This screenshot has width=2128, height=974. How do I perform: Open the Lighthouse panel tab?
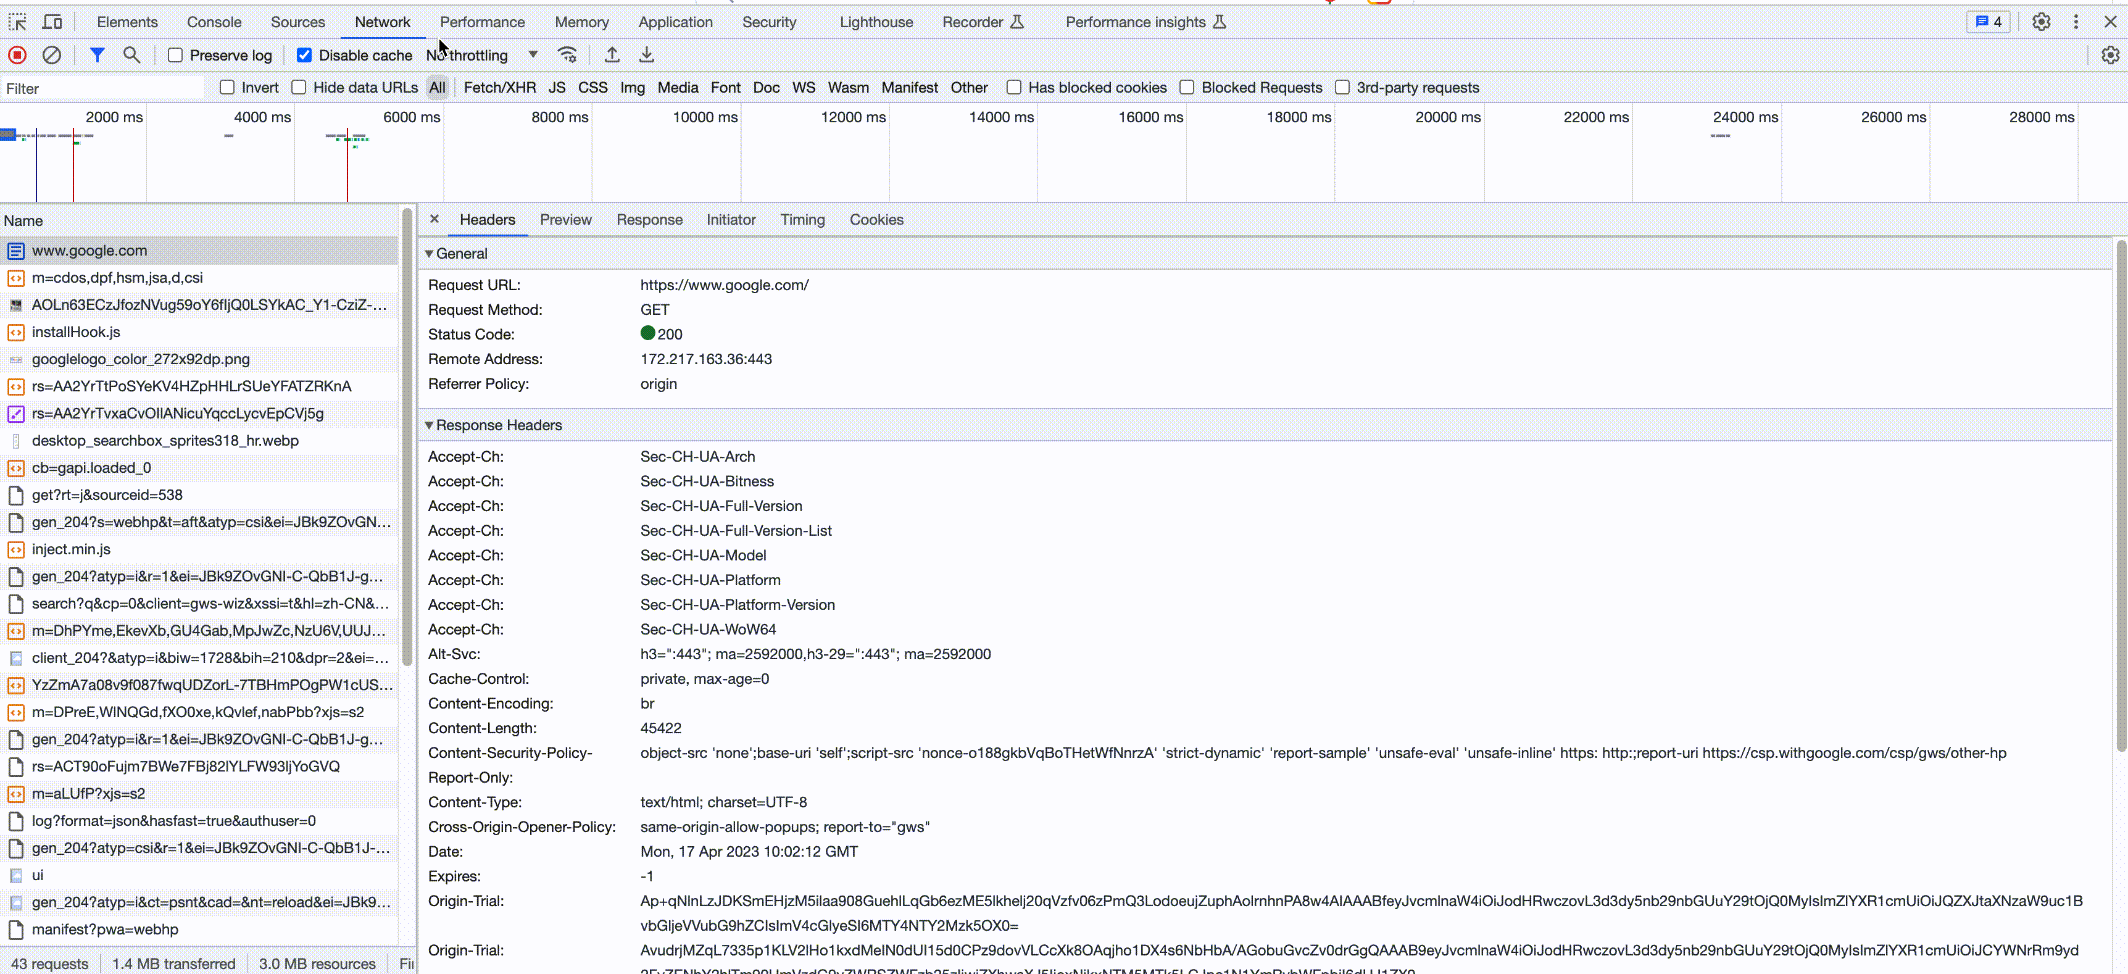pos(876,22)
